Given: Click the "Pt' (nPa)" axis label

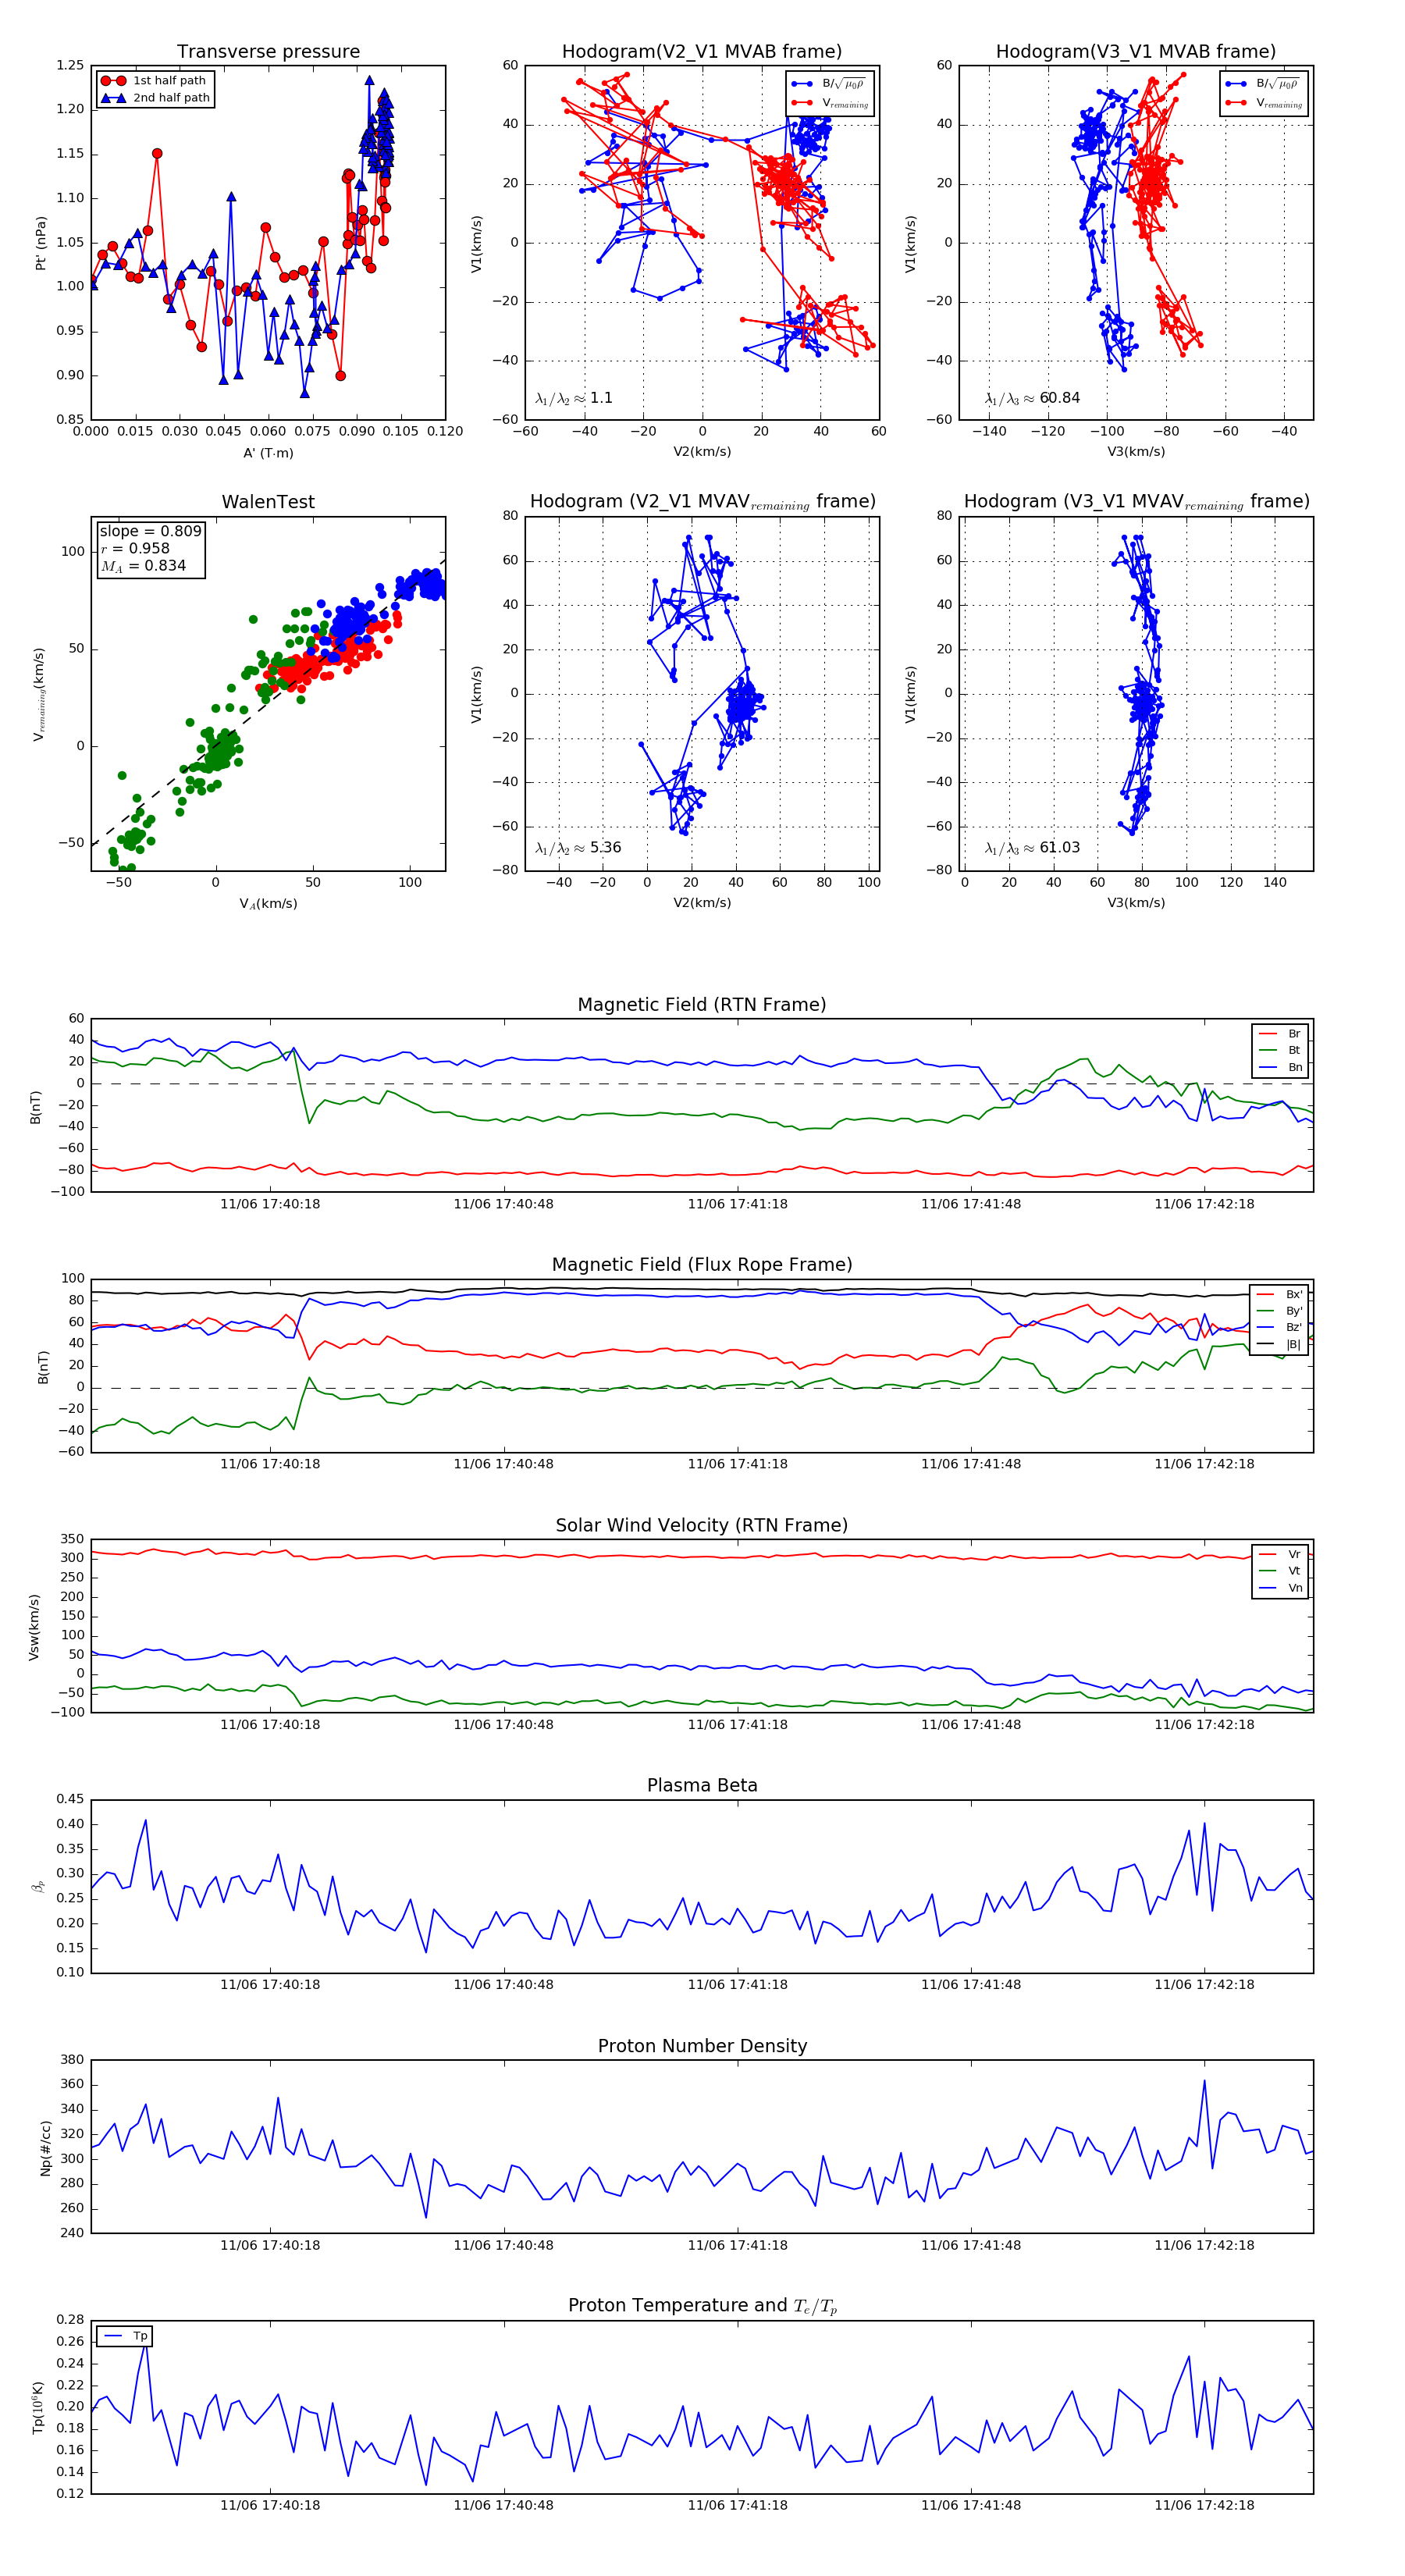Looking at the screenshot, I should tap(41, 243).
